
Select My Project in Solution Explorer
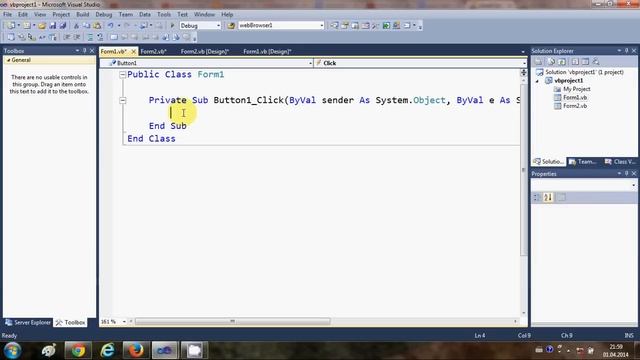click(x=576, y=89)
